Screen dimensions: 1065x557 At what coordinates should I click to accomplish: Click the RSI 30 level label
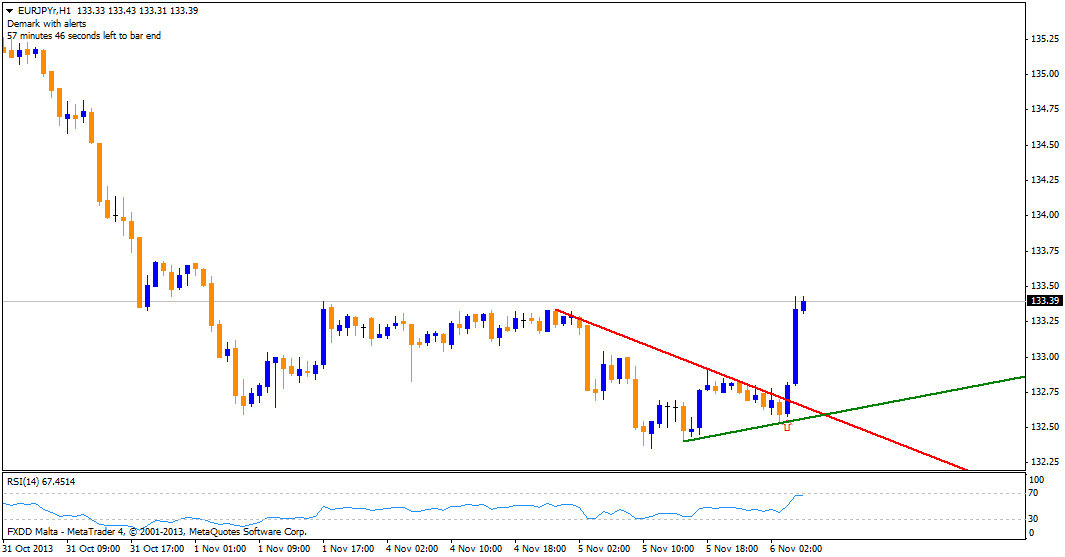click(1037, 518)
